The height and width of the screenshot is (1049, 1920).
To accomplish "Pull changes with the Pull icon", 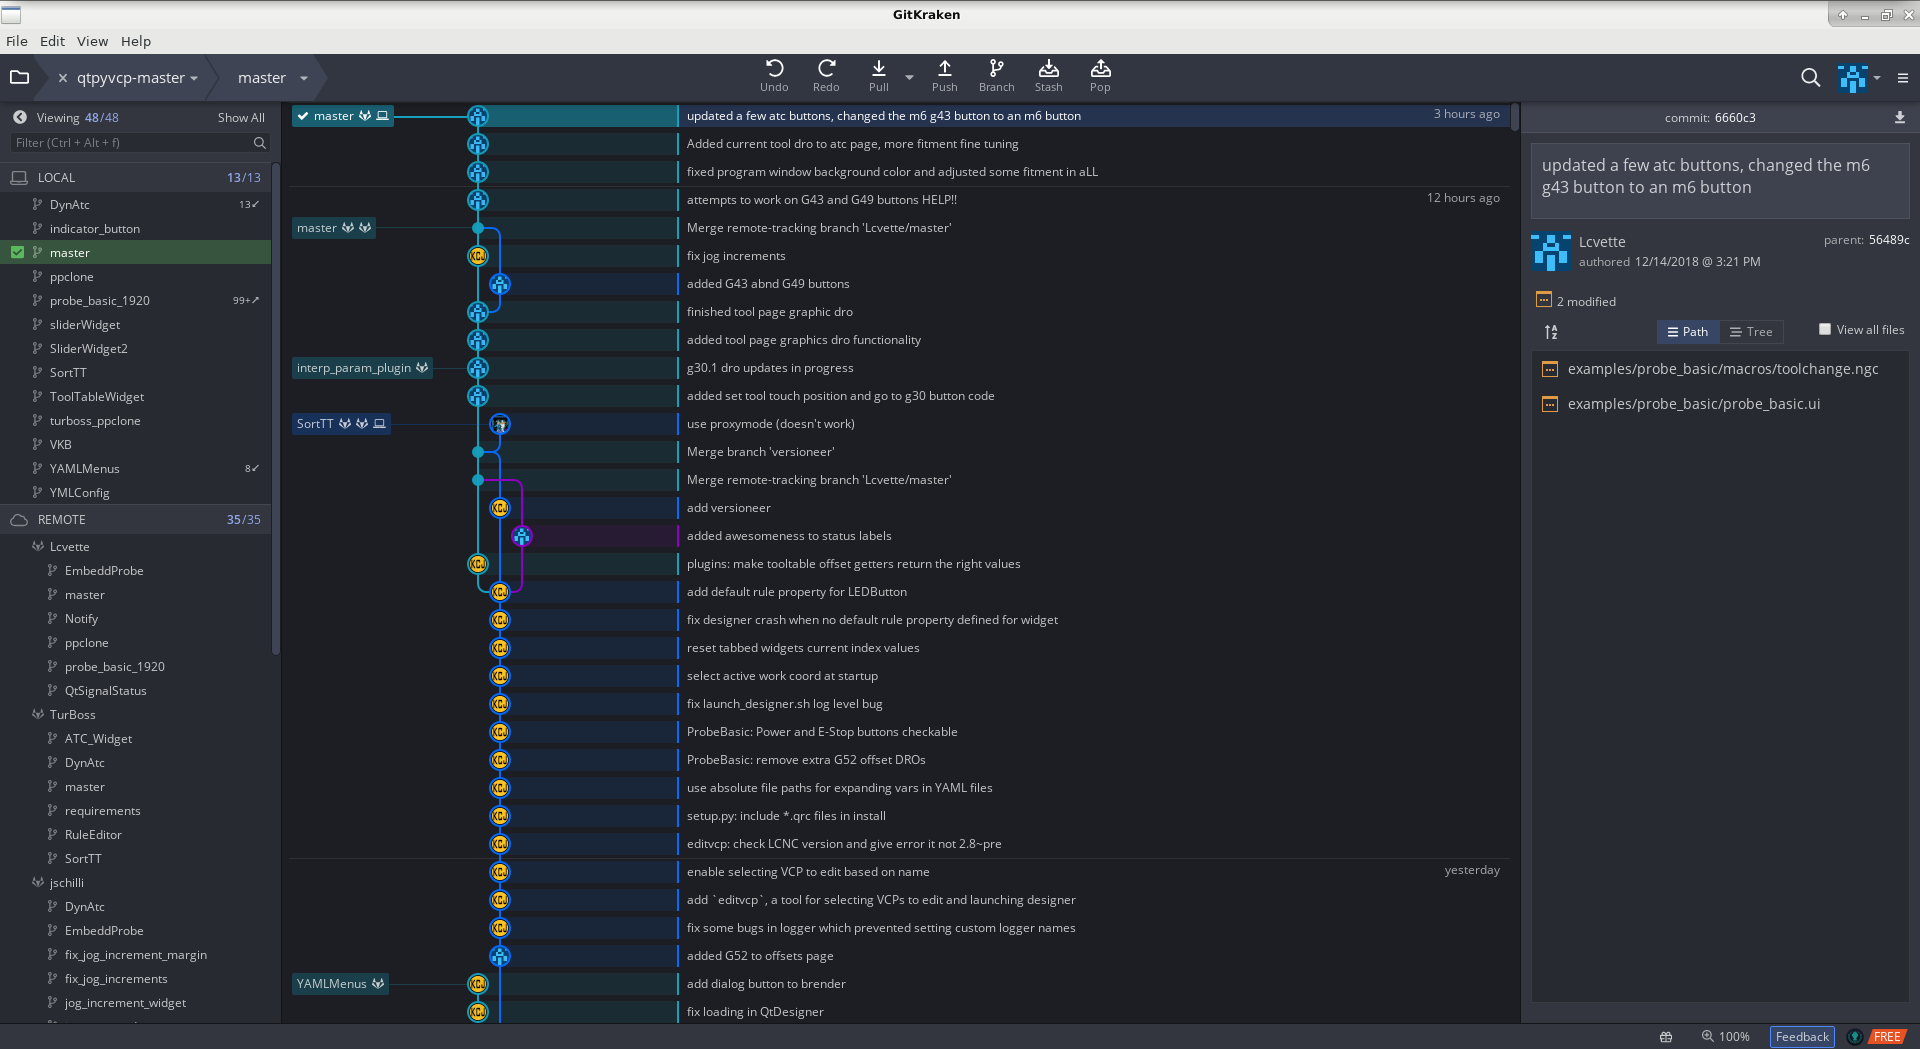I will coord(878,68).
